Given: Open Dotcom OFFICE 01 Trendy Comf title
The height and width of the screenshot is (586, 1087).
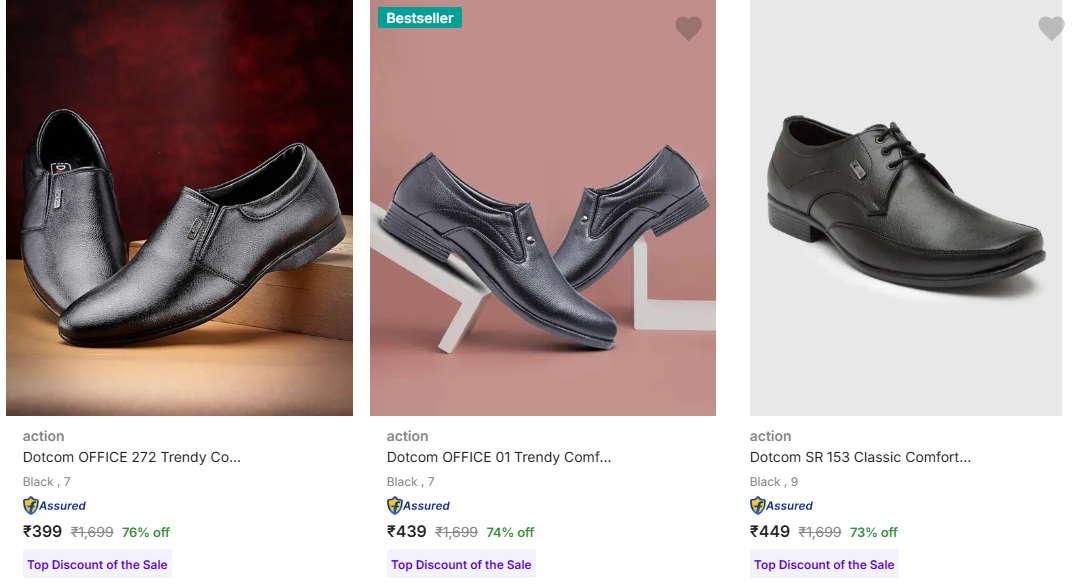Looking at the screenshot, I should coord(498,457).
